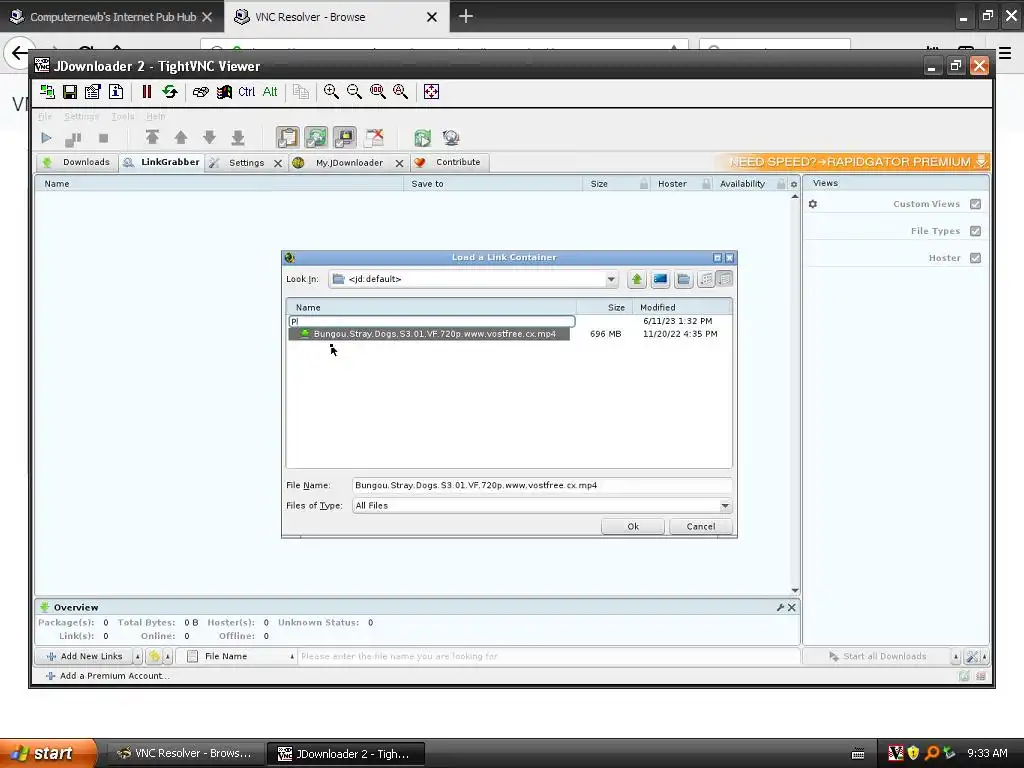Open the Downloads tab

point(76,162)
